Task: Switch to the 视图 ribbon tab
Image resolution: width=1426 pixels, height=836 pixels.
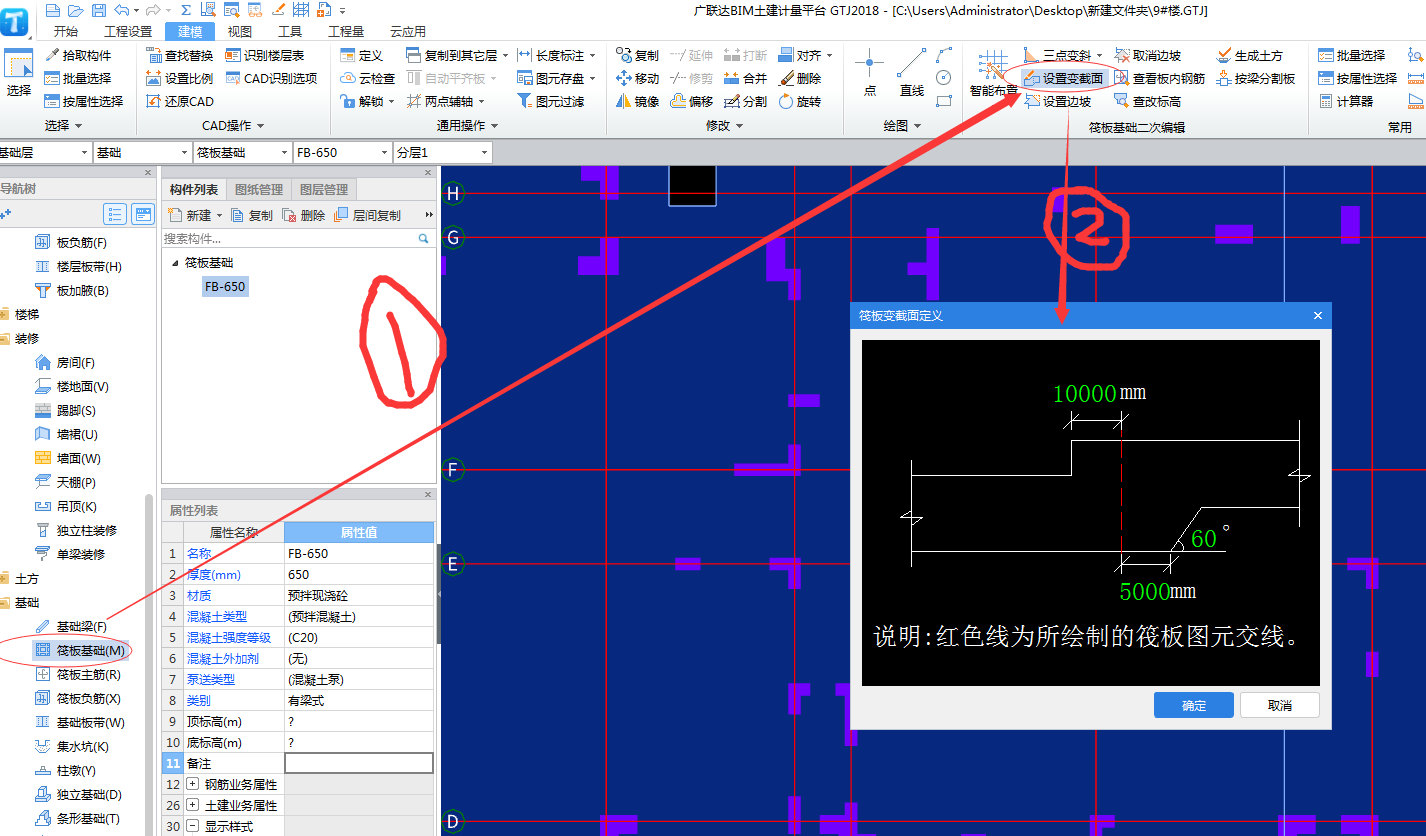Action: pyautogui.click(x=240, y=31)
